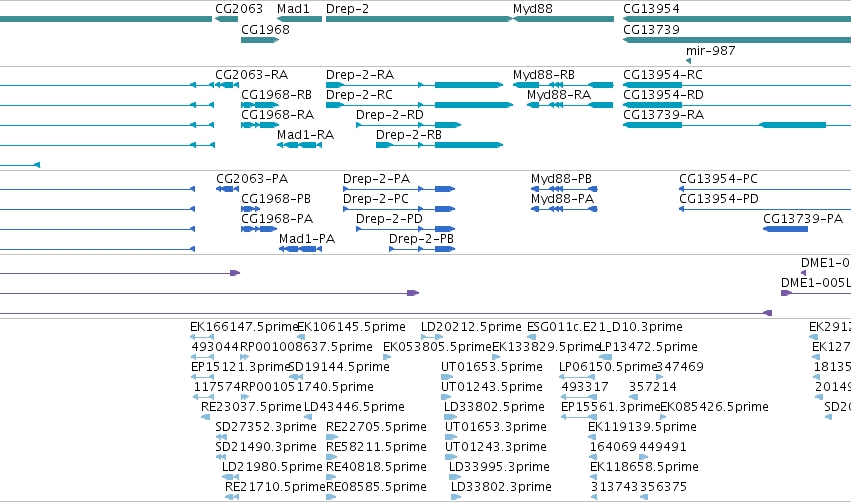Select the LD21980.5prime EST feature
The width and height of the screenshot is (851, 502).
[x=231, y=477]
